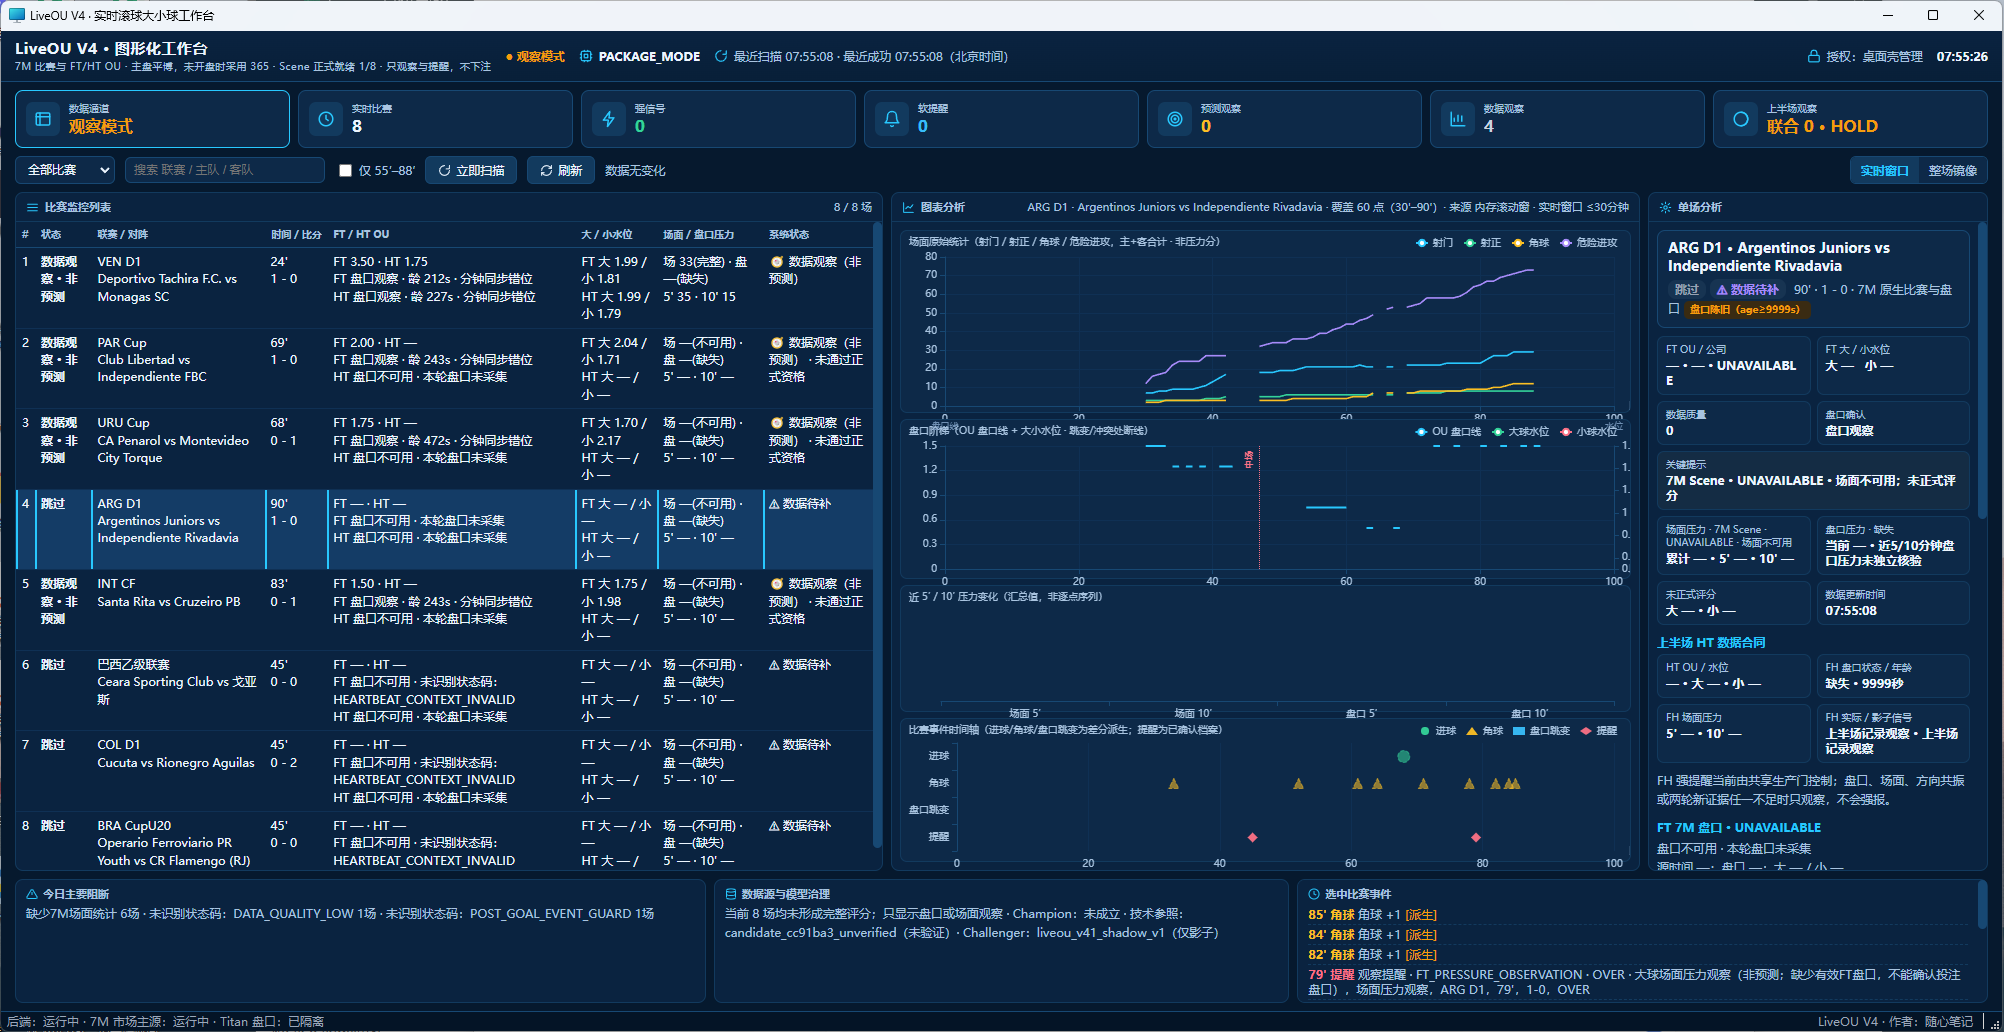Click the bell icon in 软提醒 card
The image size is (2004, 1032).
point(892,119)
